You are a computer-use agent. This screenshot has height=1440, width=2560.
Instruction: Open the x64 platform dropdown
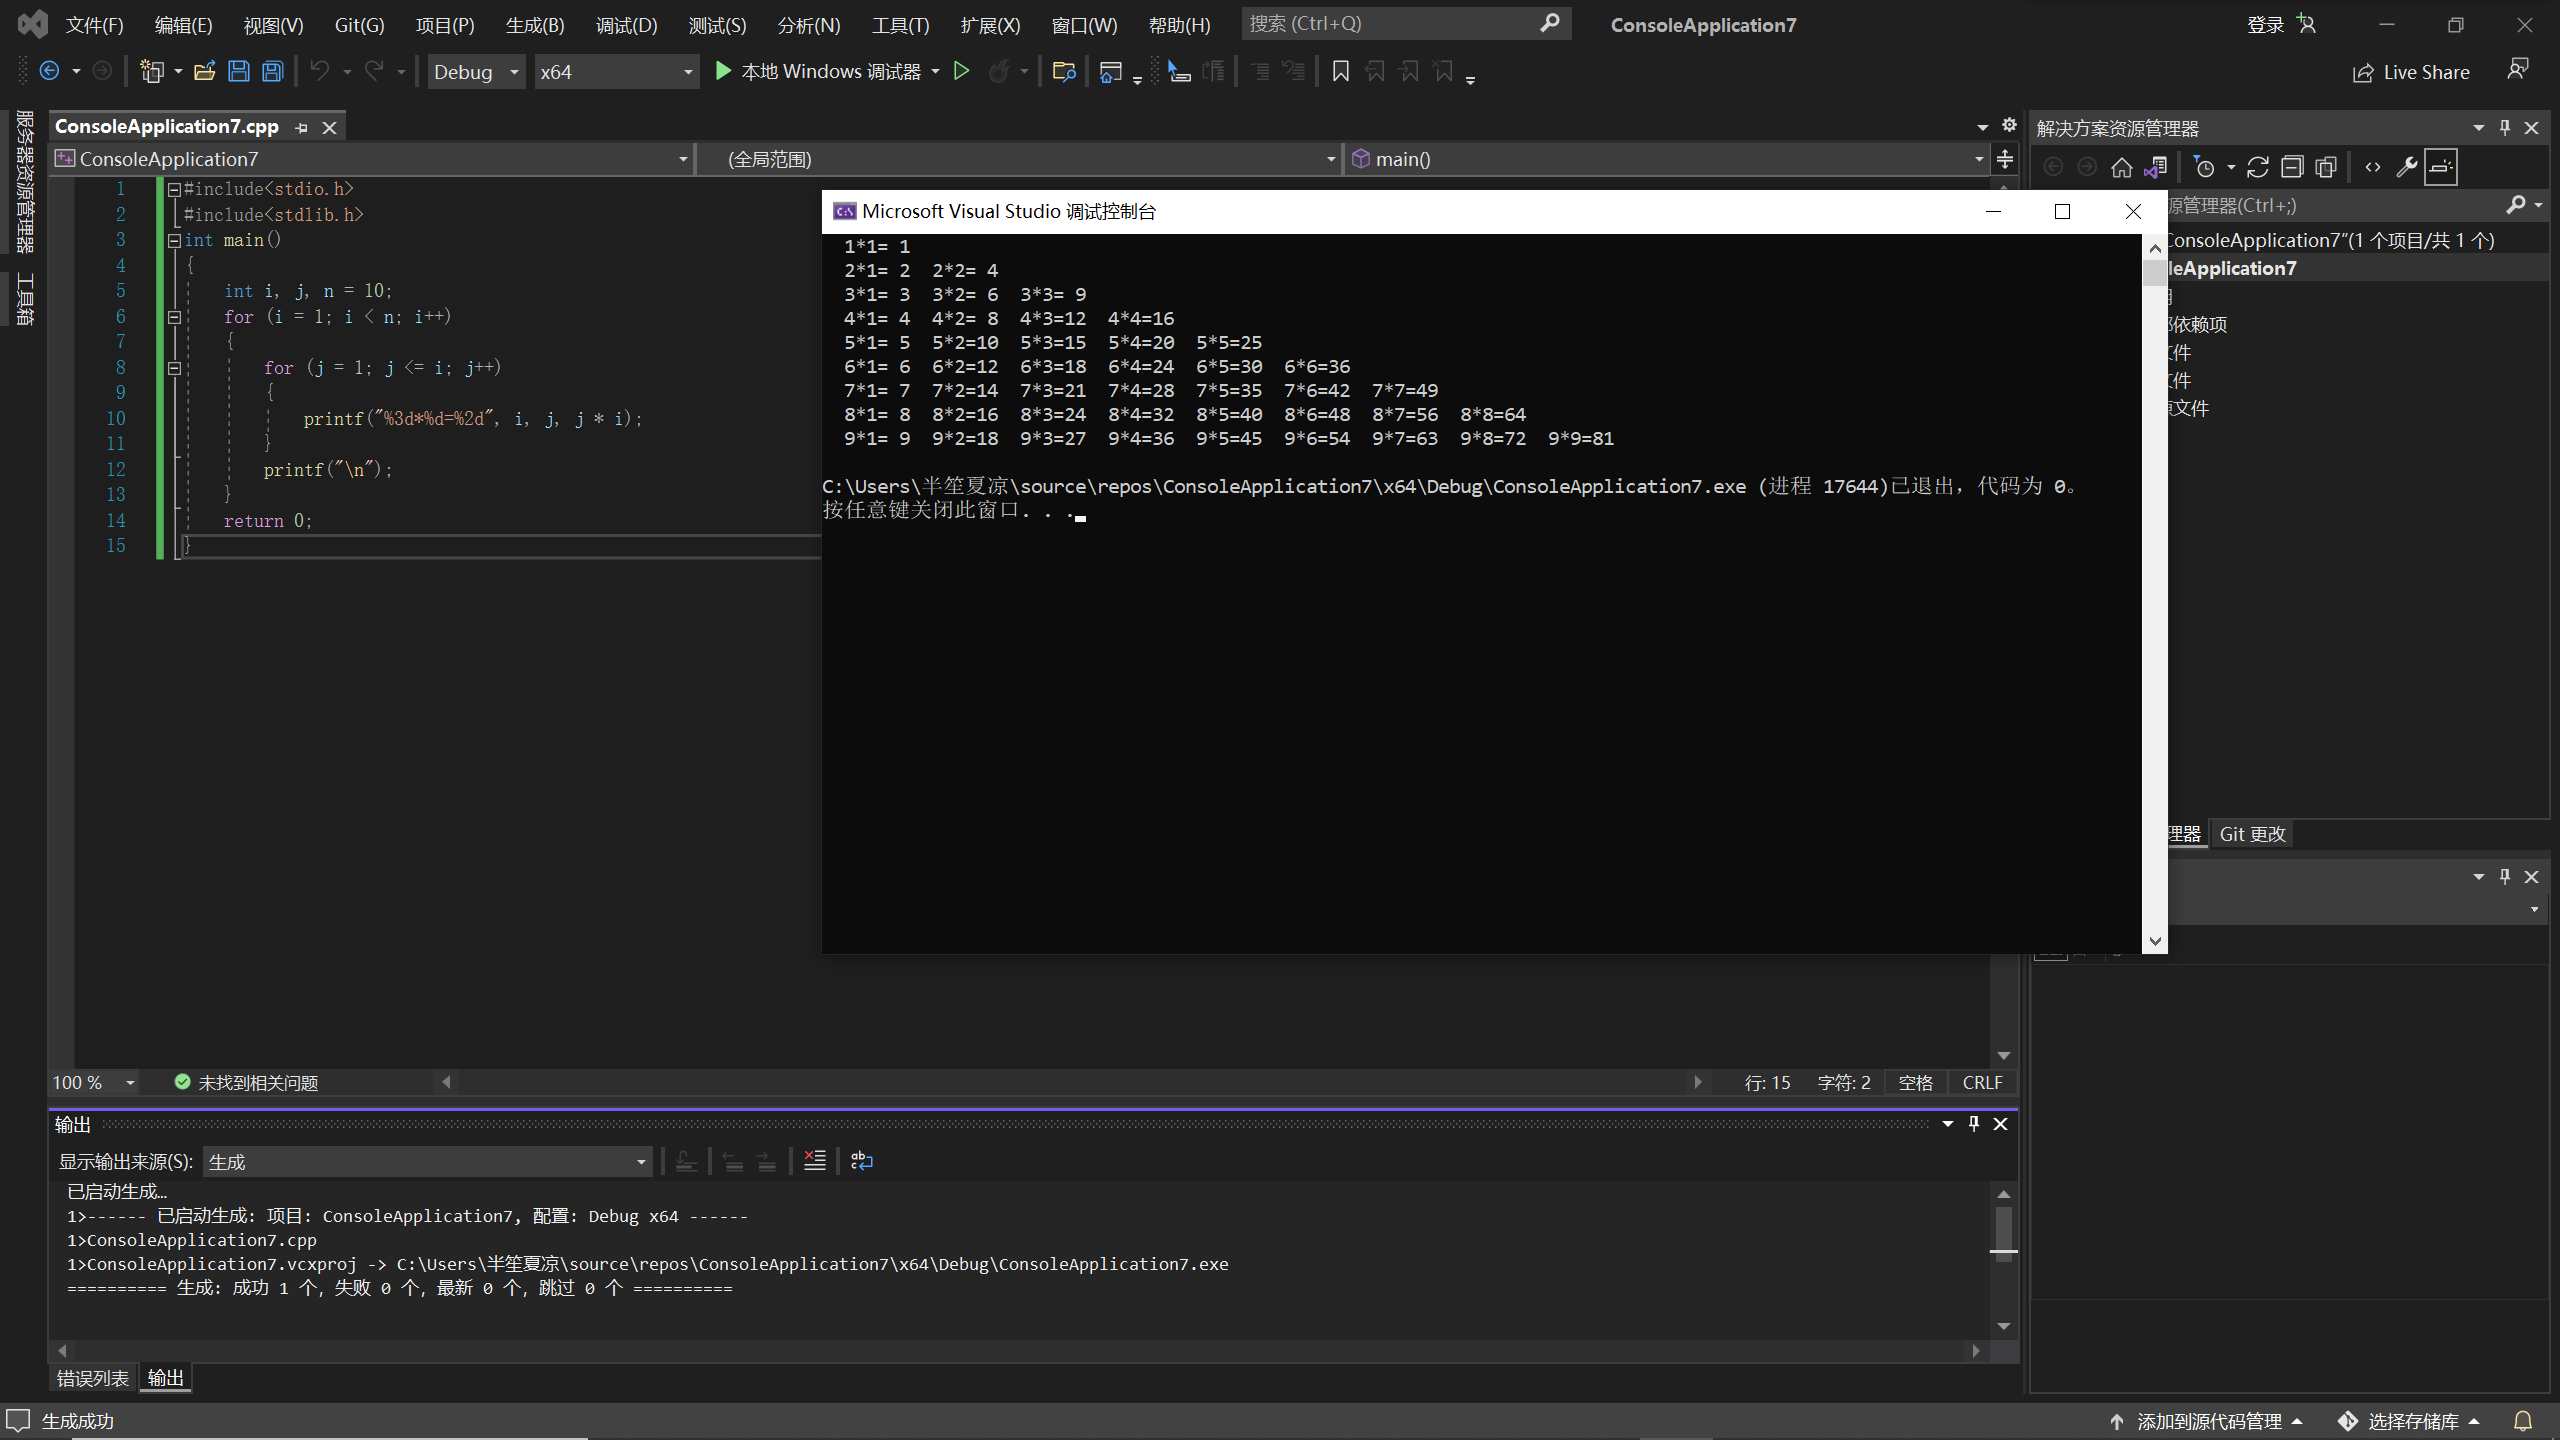click(x=615, y=72)
